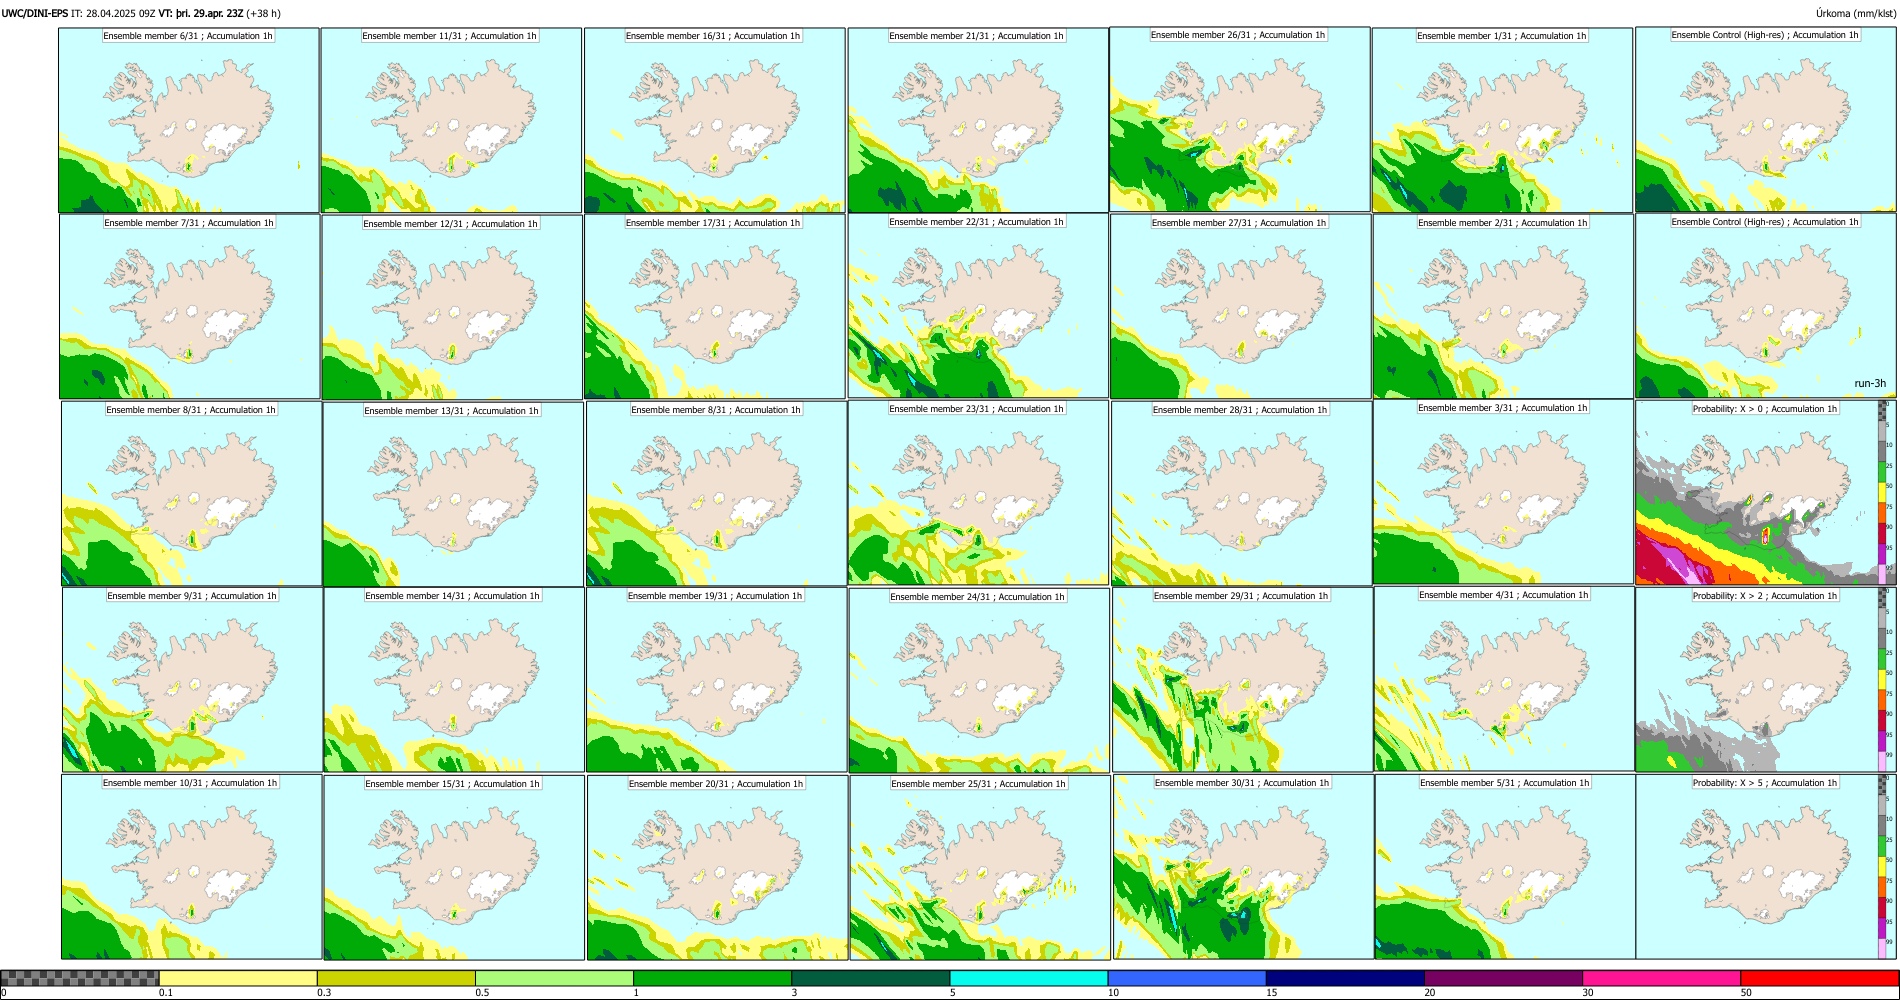1900x1000 pixels.
Task: Click the '(+38 h)' forecast offset text
Action: [264, 14]
